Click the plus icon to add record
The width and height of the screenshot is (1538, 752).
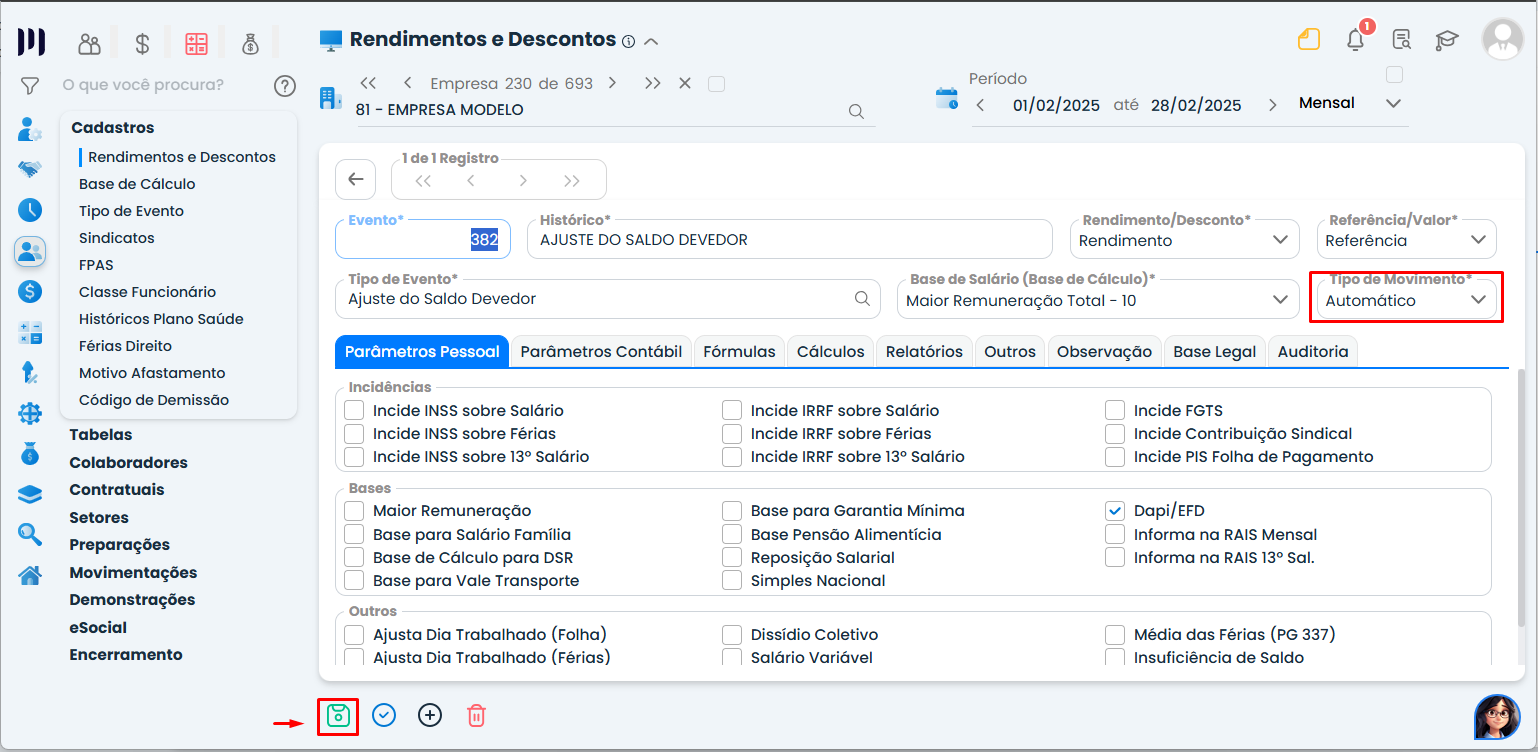[430, 716]
